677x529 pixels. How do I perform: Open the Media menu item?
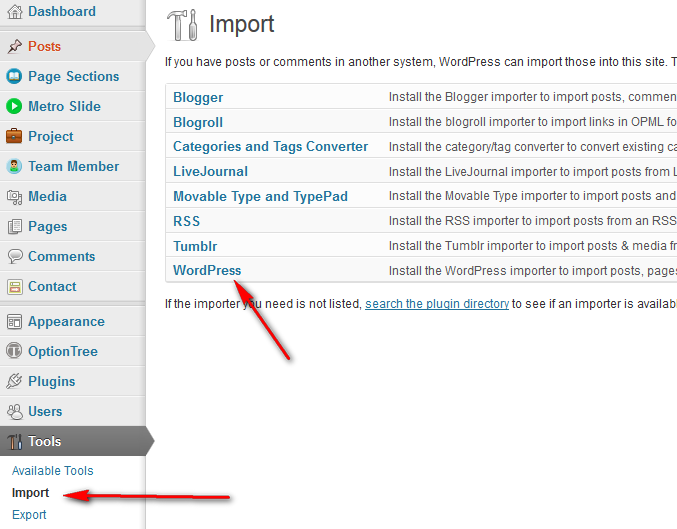pyautogui.click(x=47, y=196)
